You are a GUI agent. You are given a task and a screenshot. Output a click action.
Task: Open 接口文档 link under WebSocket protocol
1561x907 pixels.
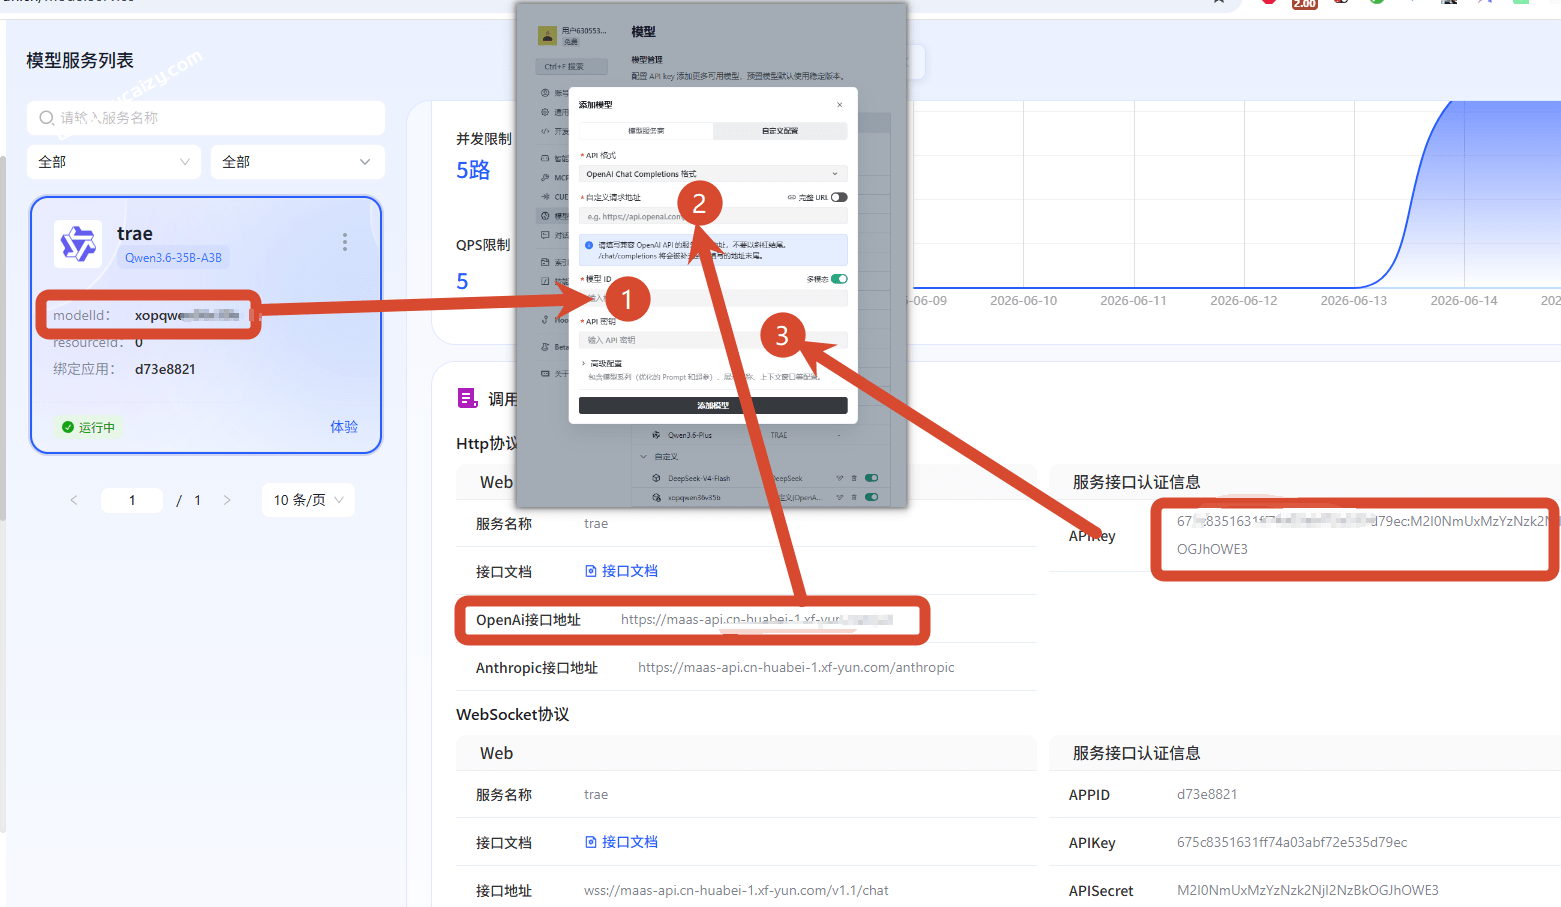point(621,842)
